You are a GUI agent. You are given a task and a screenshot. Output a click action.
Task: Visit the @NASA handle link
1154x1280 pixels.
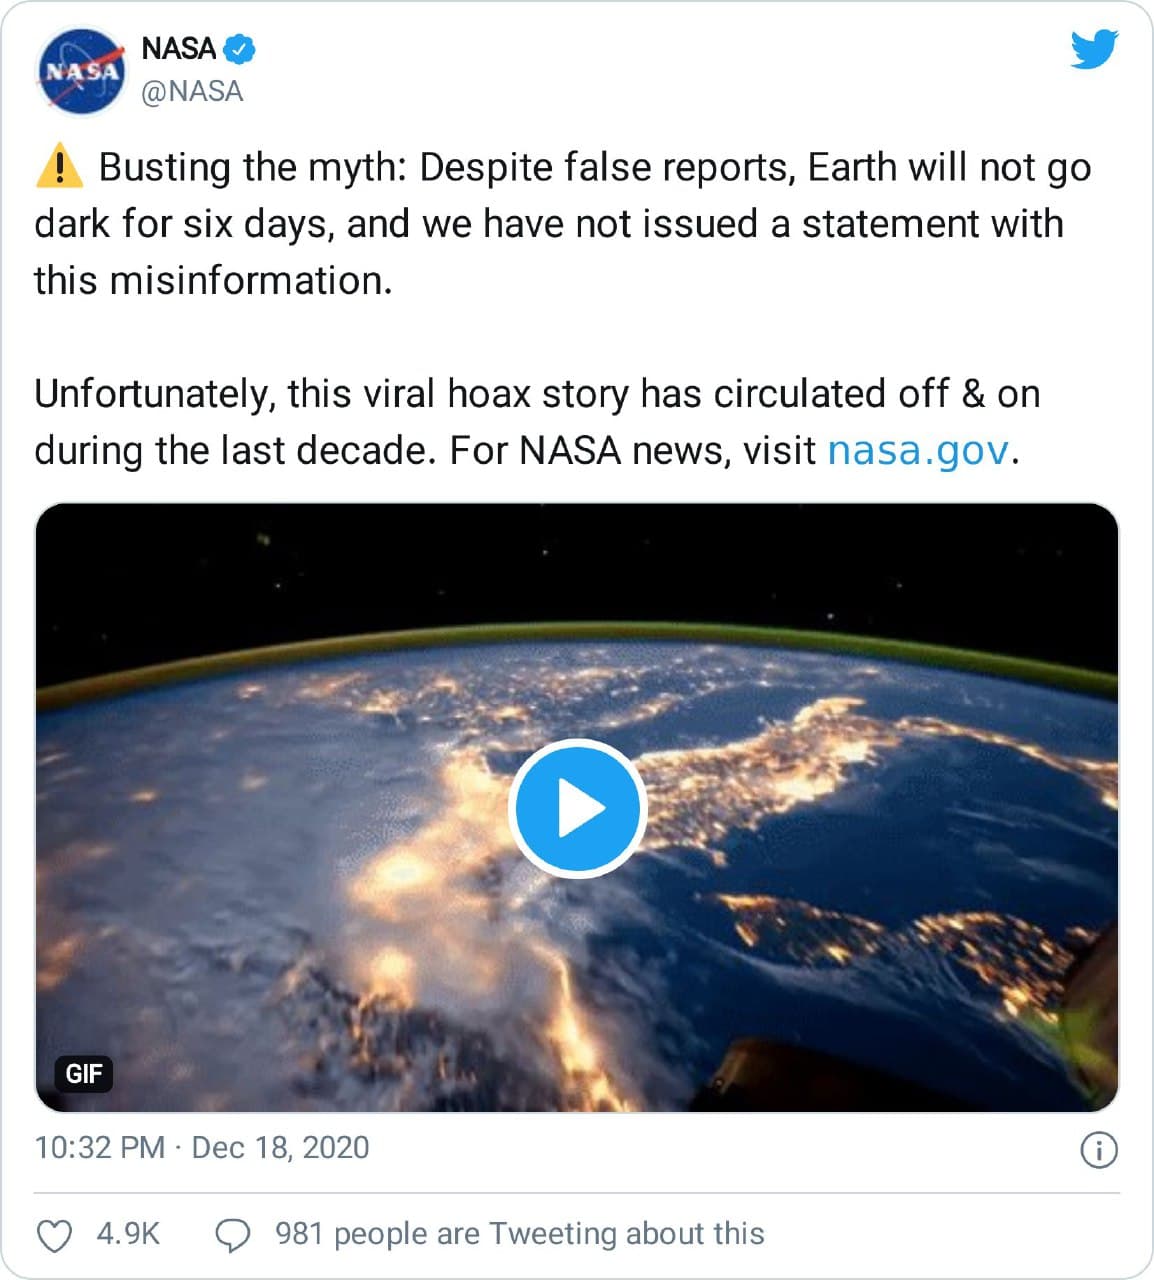tap(192, 91)
